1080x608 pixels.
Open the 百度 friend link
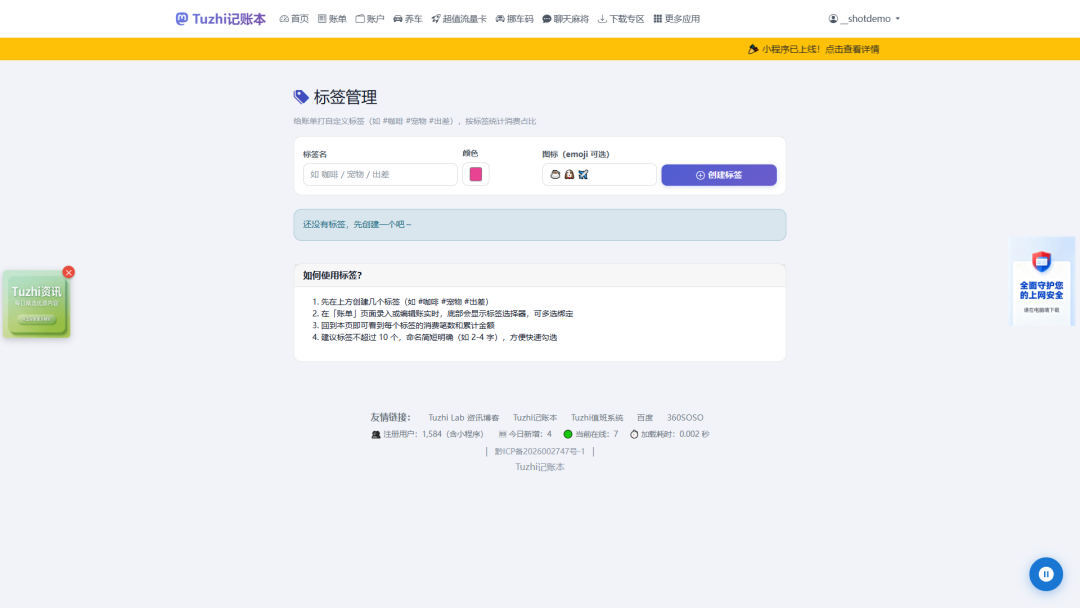[x=645, y=417]
